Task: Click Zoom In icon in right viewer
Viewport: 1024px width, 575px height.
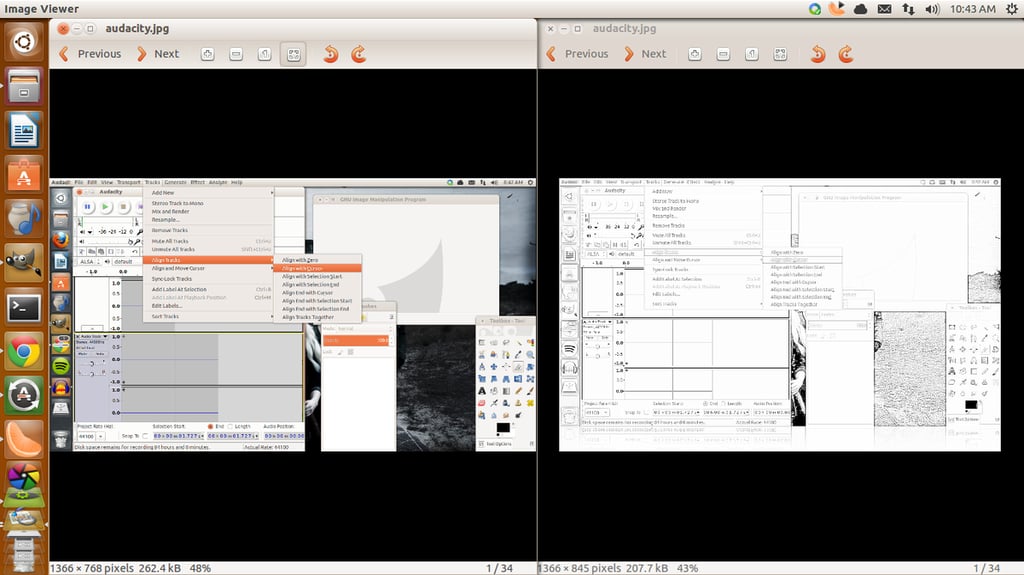Action: pos(694,54)
